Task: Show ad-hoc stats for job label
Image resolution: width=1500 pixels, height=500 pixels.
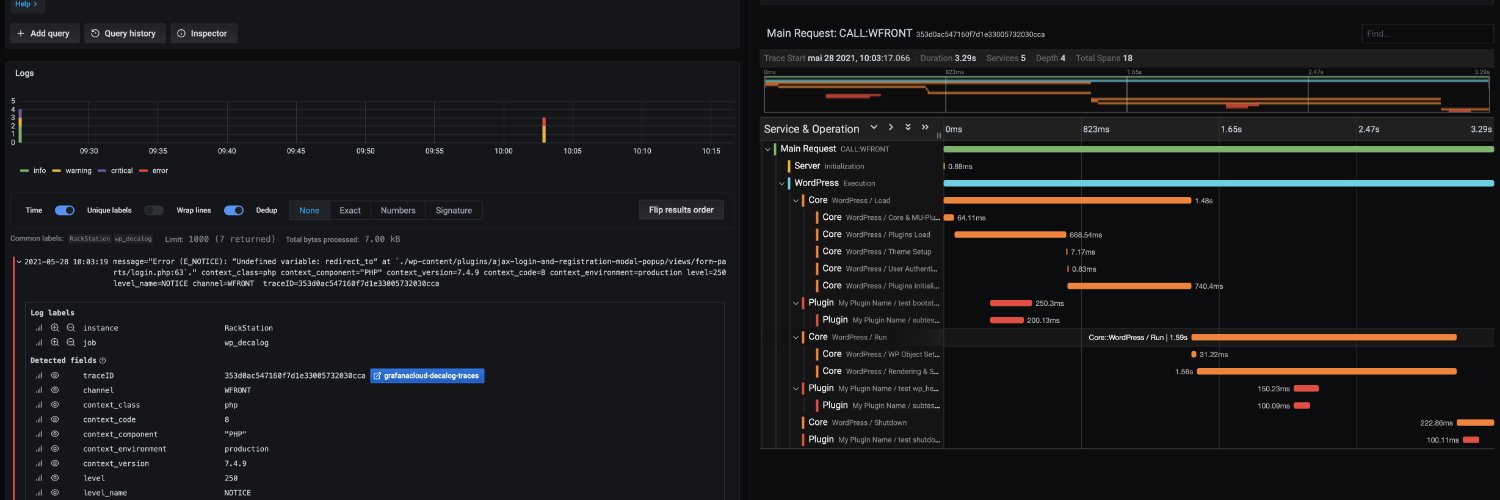Action: click(x=40, y=342)
